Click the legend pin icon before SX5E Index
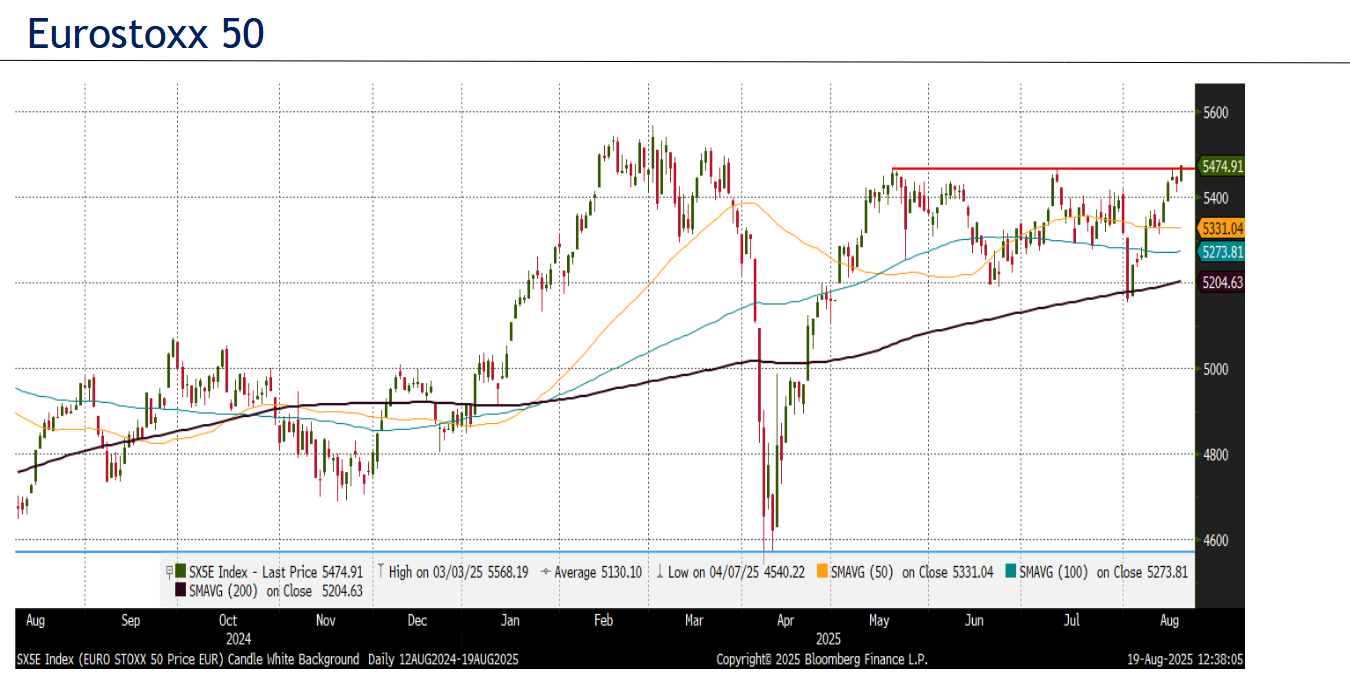Screen dimensions: 1350x689 pos(168,572)
